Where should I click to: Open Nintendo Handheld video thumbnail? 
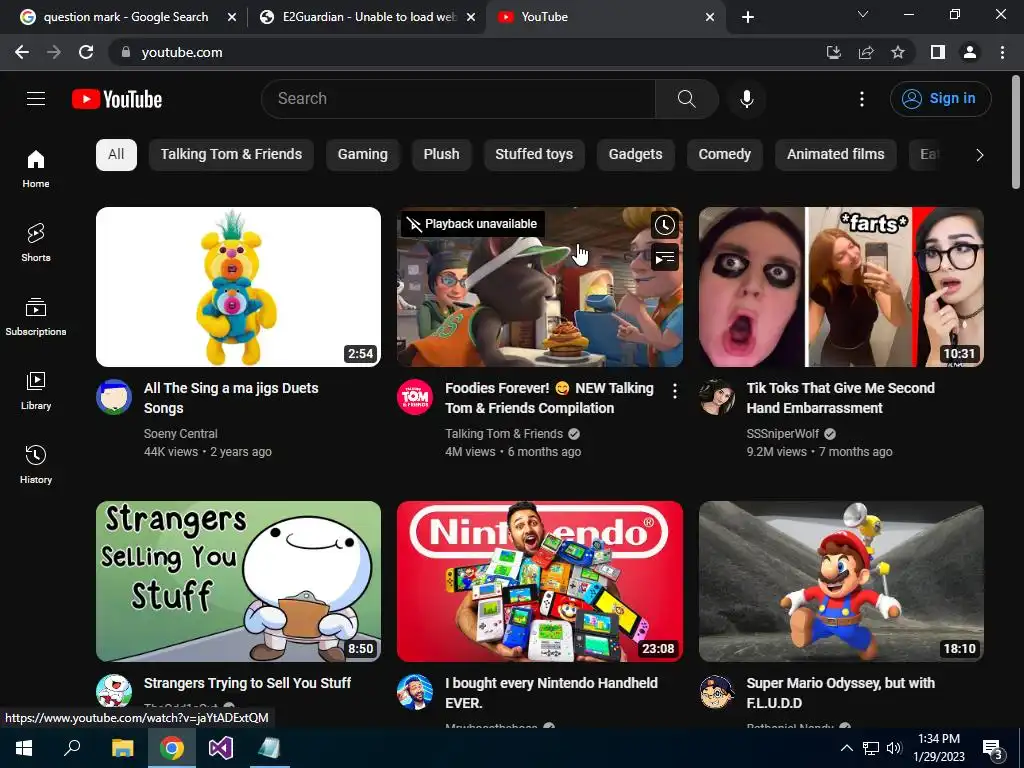coord(540,581)
